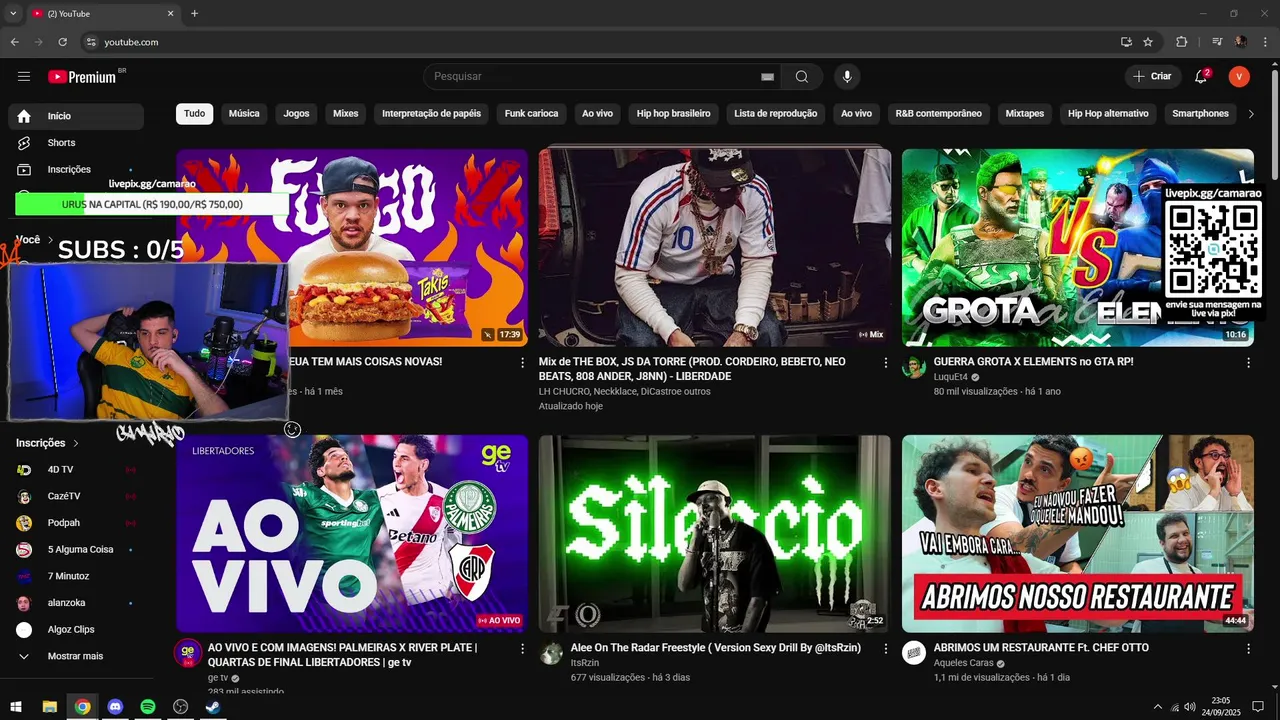The height and width of the screenshot is (720, 1280).
Task: Open Inscrições in the sidebar
Action: tap(76, 169)
